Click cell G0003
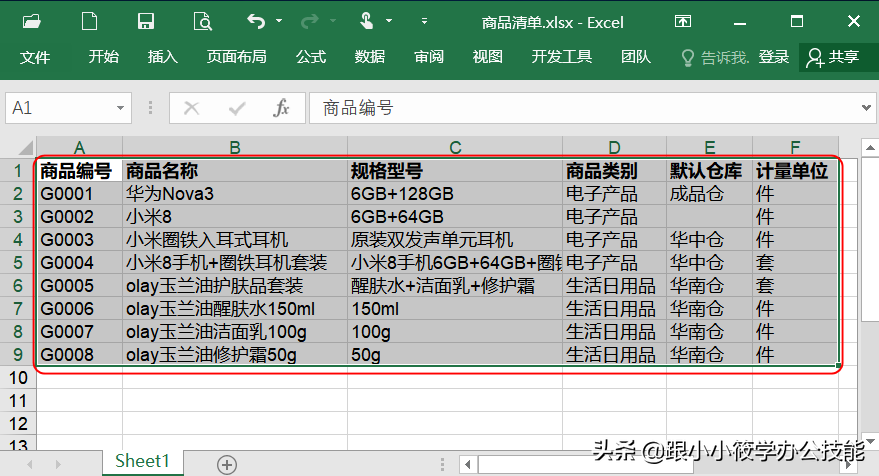 point(80,239)
